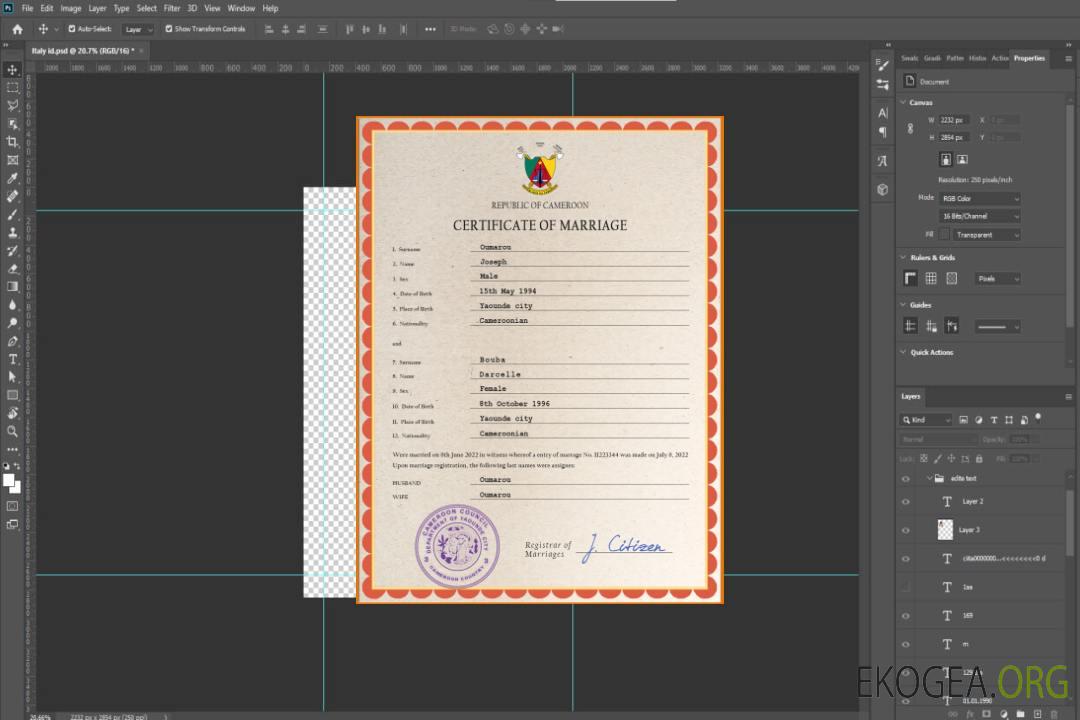The height and width of the screenshot is (720, 1080).
Task: Select the Hand tool
Action: [x=12, y=413]
